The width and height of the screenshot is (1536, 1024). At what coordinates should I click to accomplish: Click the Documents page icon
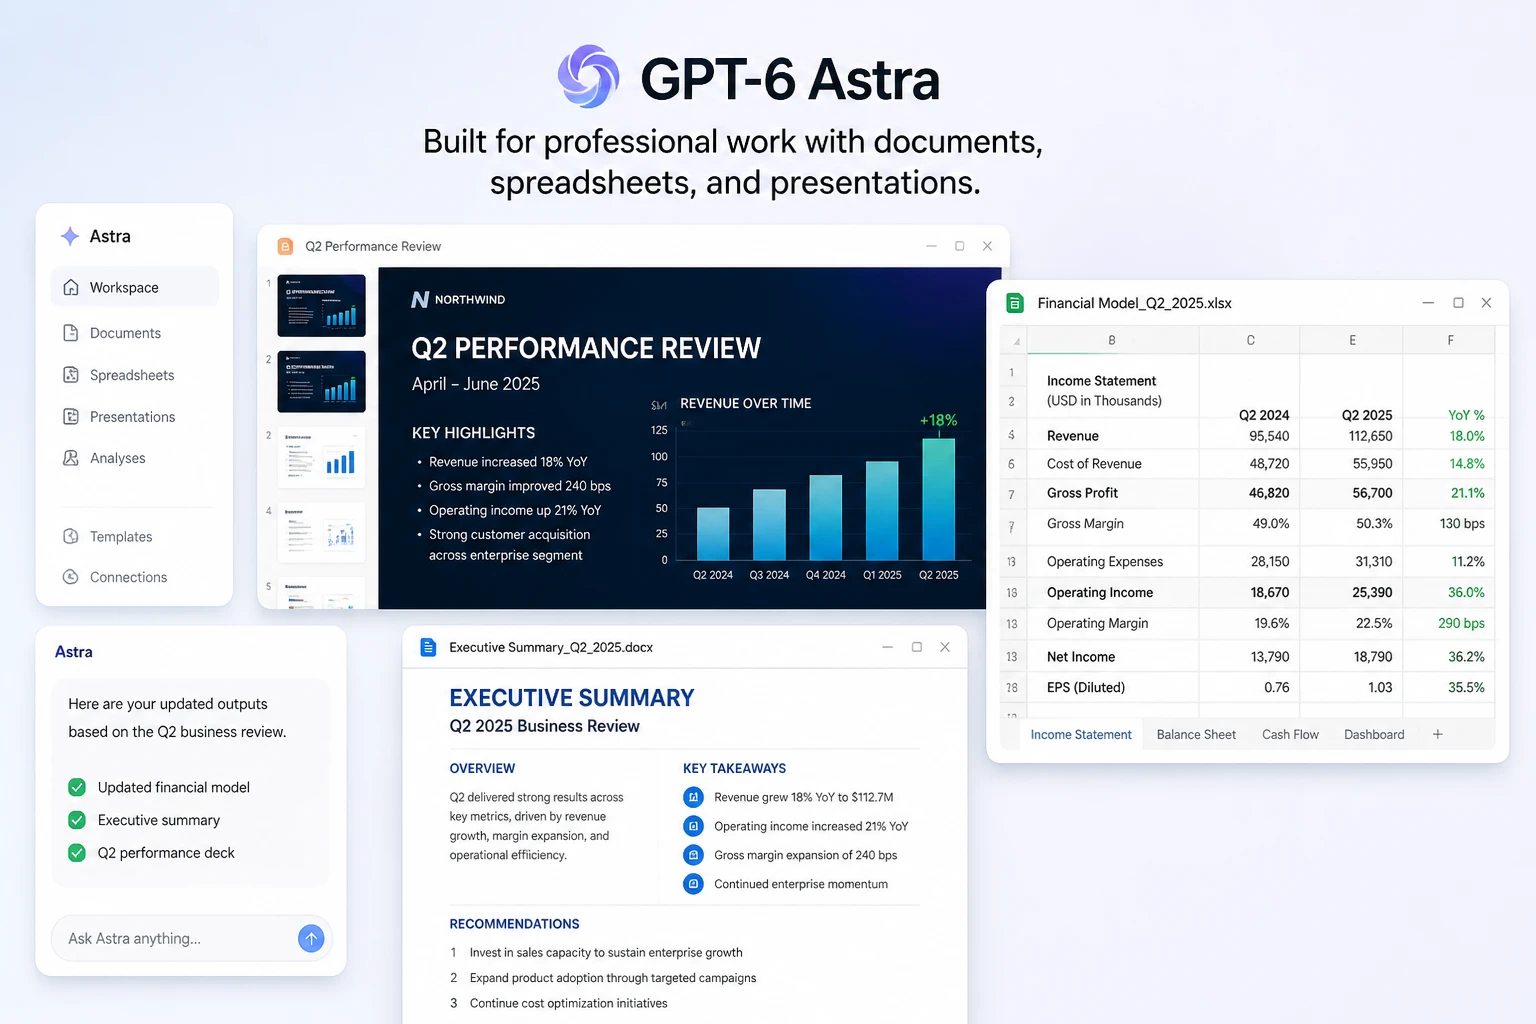tap(71, 333)
